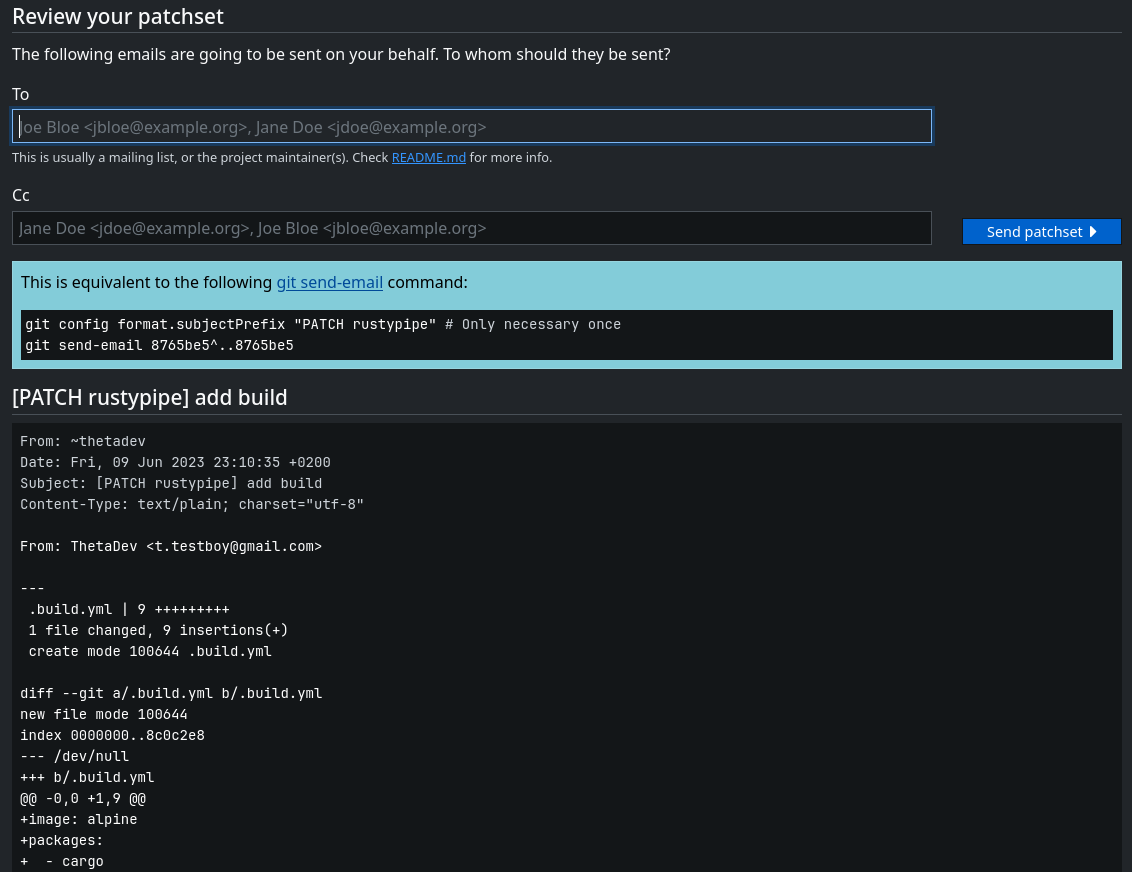Screen dimensions: 1132x872
Task: Follow the git send-email link
Action: click(x=330, y=283)
